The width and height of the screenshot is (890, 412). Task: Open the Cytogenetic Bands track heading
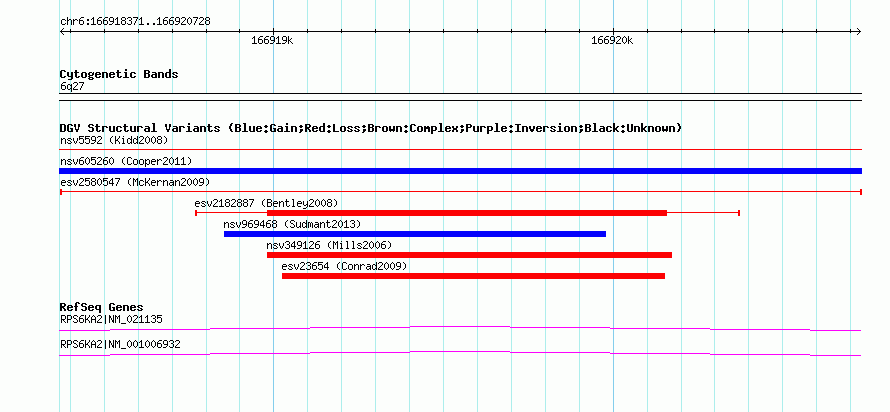pos(119,74)
